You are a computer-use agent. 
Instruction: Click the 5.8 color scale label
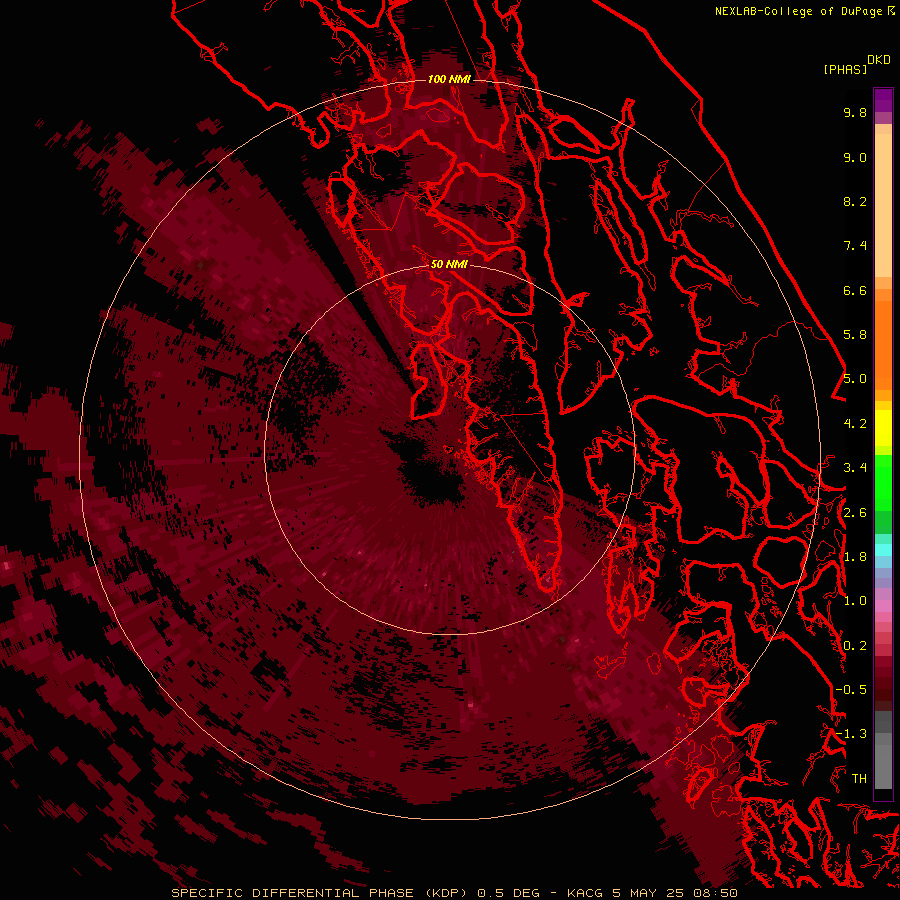(855, 335)
